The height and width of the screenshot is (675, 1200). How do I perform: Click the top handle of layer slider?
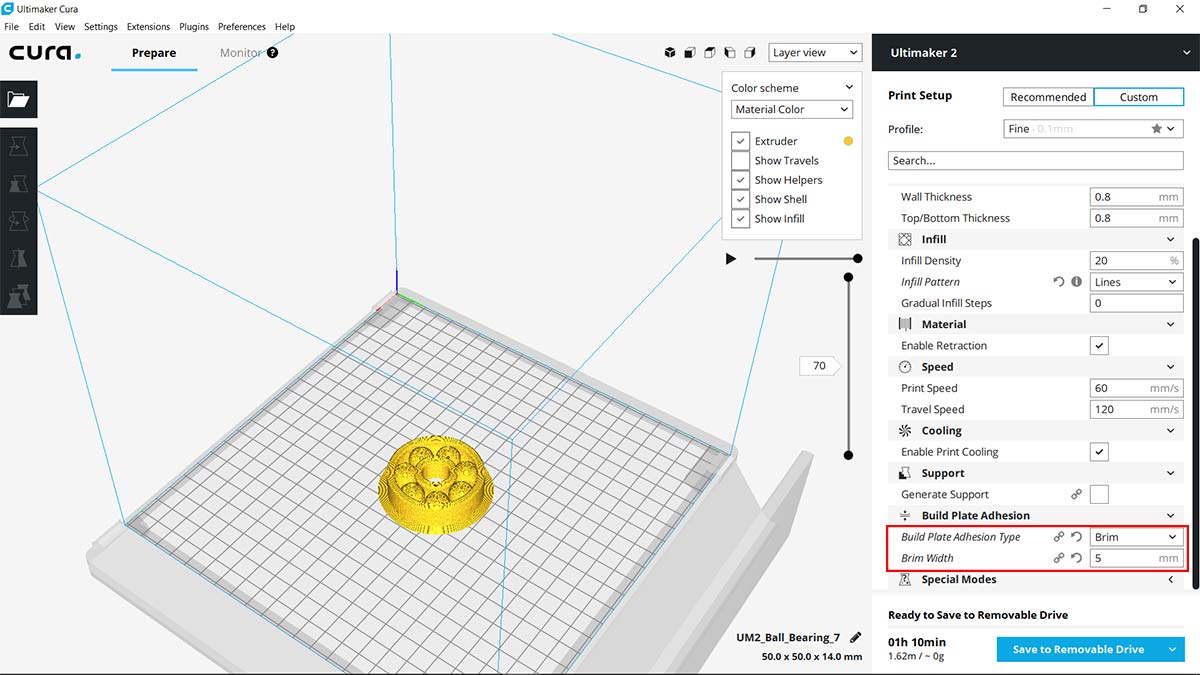(848, 277)
